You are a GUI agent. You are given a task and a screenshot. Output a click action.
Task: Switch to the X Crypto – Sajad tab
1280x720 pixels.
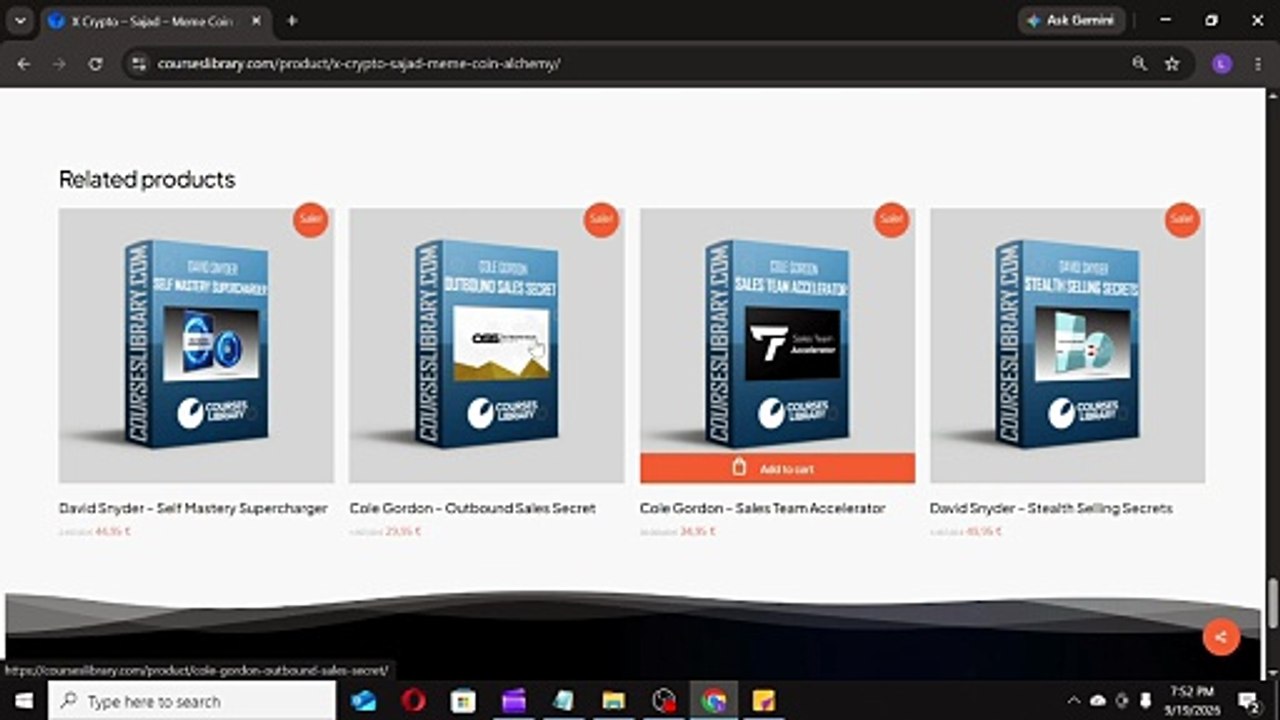click(x=155, y=21)
